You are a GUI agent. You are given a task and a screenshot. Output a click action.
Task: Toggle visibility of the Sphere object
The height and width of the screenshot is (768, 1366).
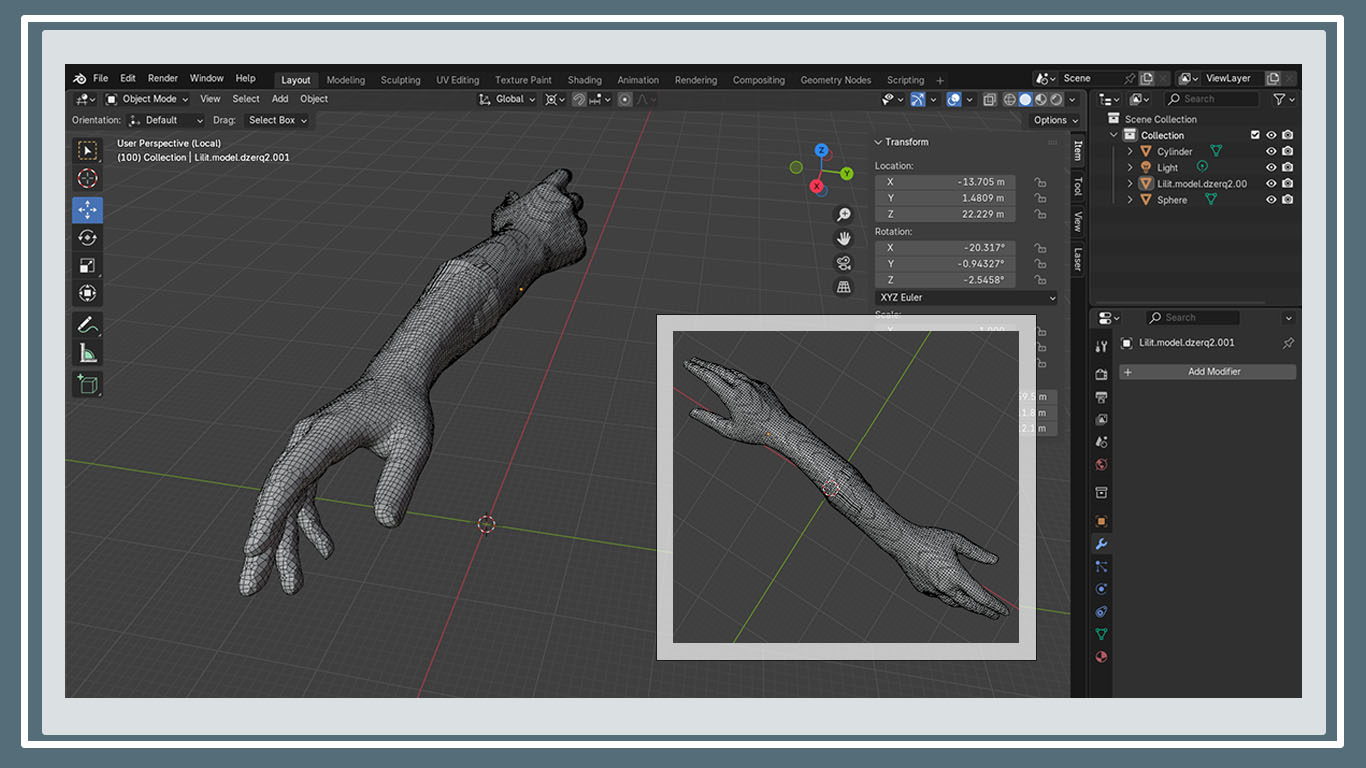tap(1271, 200)
